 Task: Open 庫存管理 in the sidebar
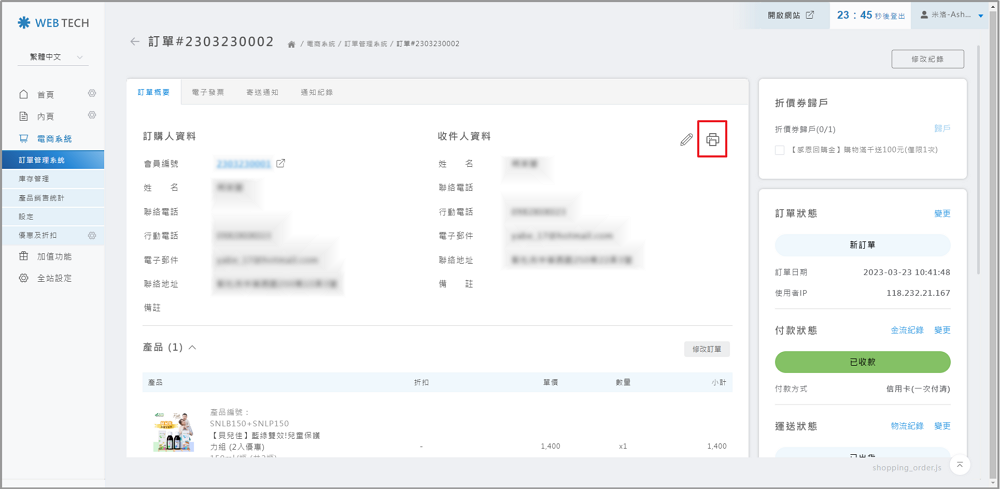[x=34, y=179]
